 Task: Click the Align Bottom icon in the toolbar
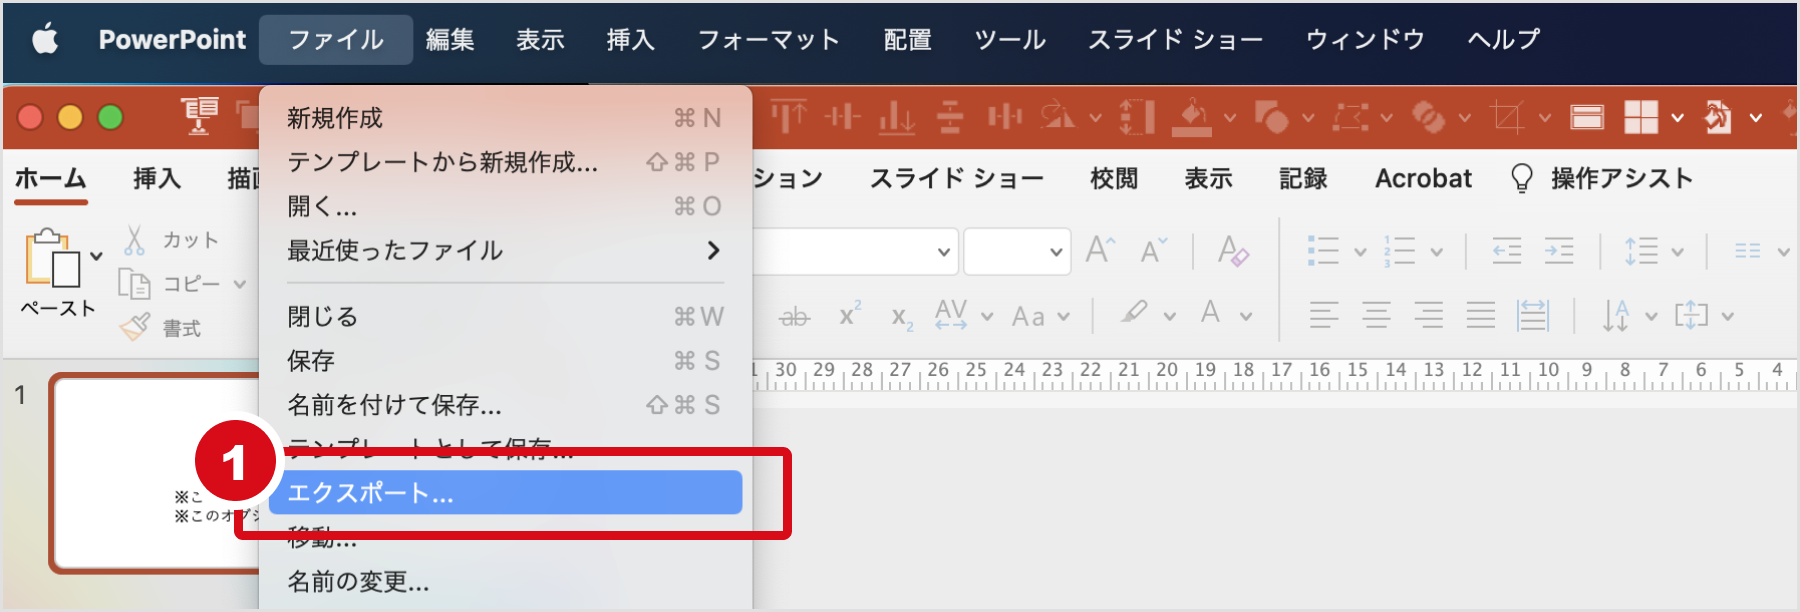(x=896, y=118)
